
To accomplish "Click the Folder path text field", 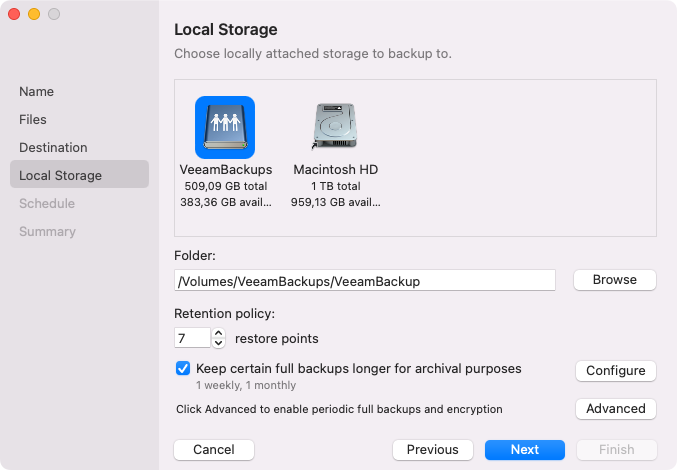I will (365, 281).
